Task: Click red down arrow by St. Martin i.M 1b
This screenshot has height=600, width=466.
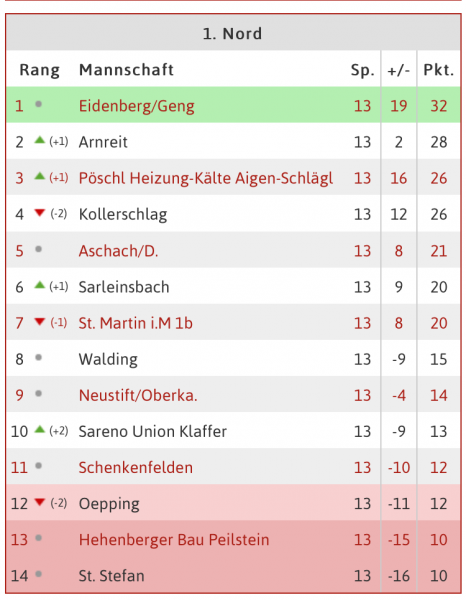Action: click(40, 321)
